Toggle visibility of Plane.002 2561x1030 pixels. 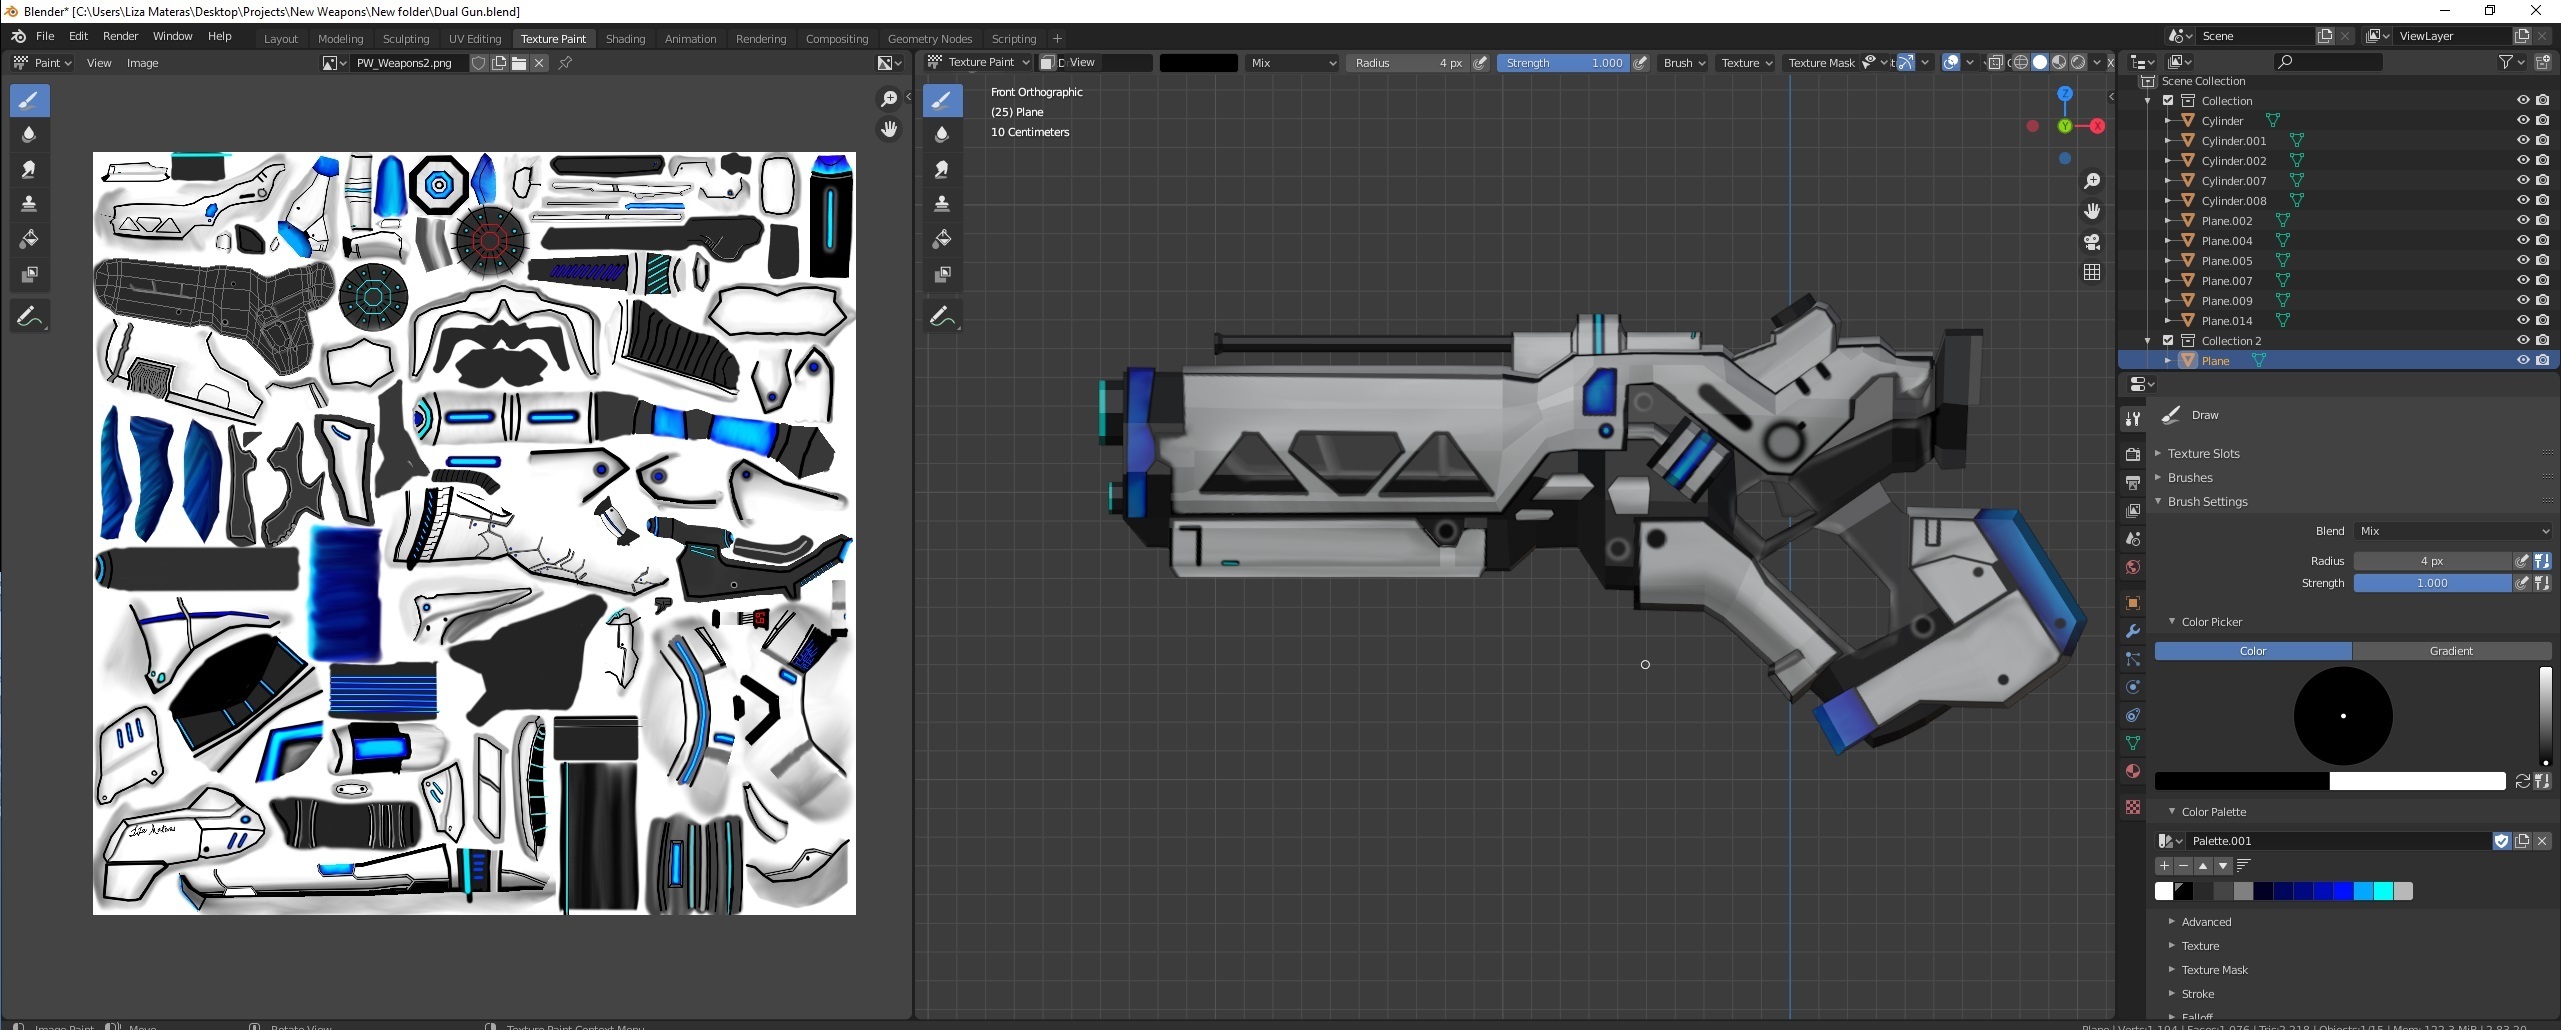point(2523,220)
